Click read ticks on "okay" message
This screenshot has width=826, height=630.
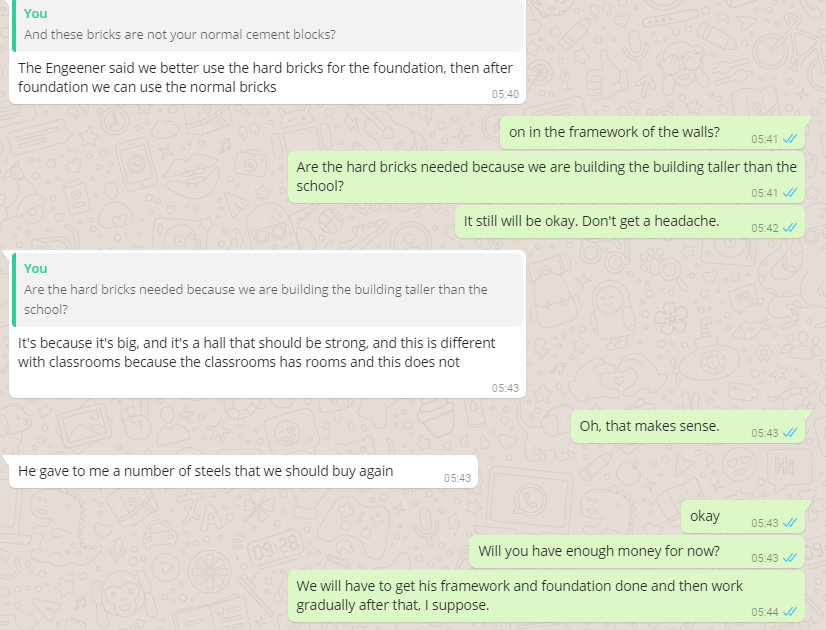pyautogui.click(x=790, y=523)
